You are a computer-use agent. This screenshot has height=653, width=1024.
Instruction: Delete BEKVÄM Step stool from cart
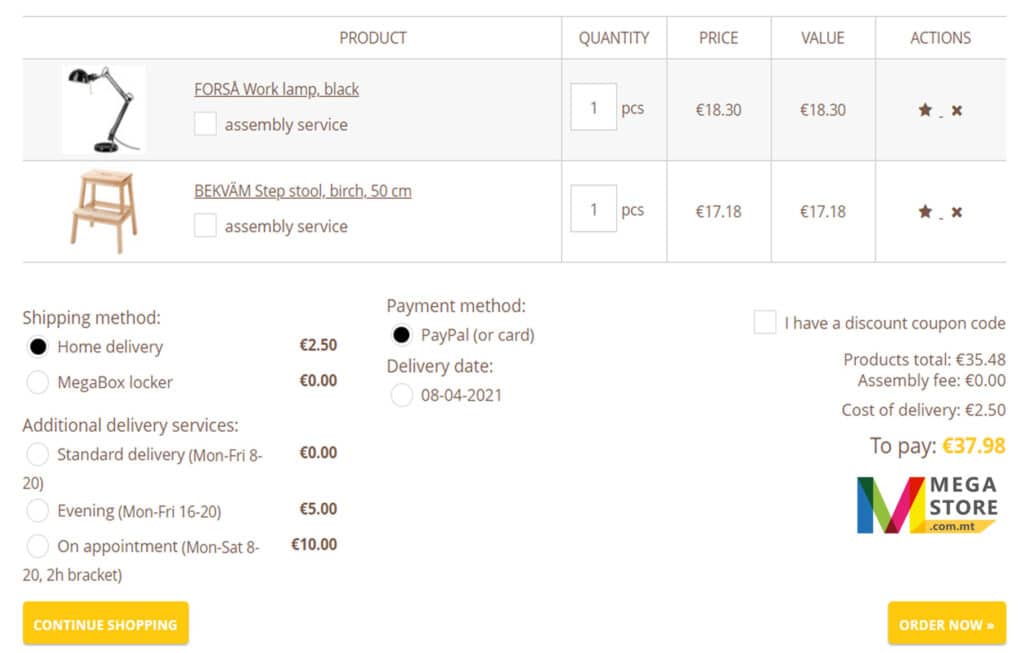pos(957,212)
